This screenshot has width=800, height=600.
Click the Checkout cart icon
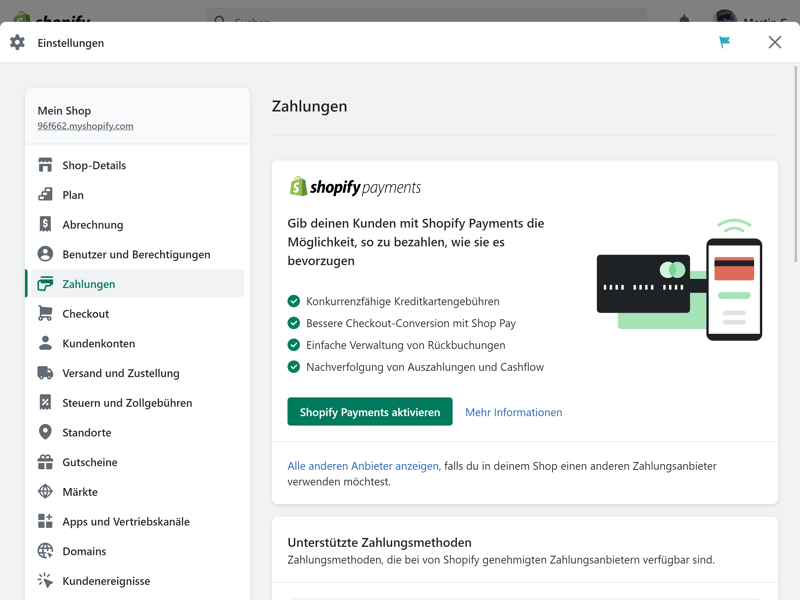[45, 314]
